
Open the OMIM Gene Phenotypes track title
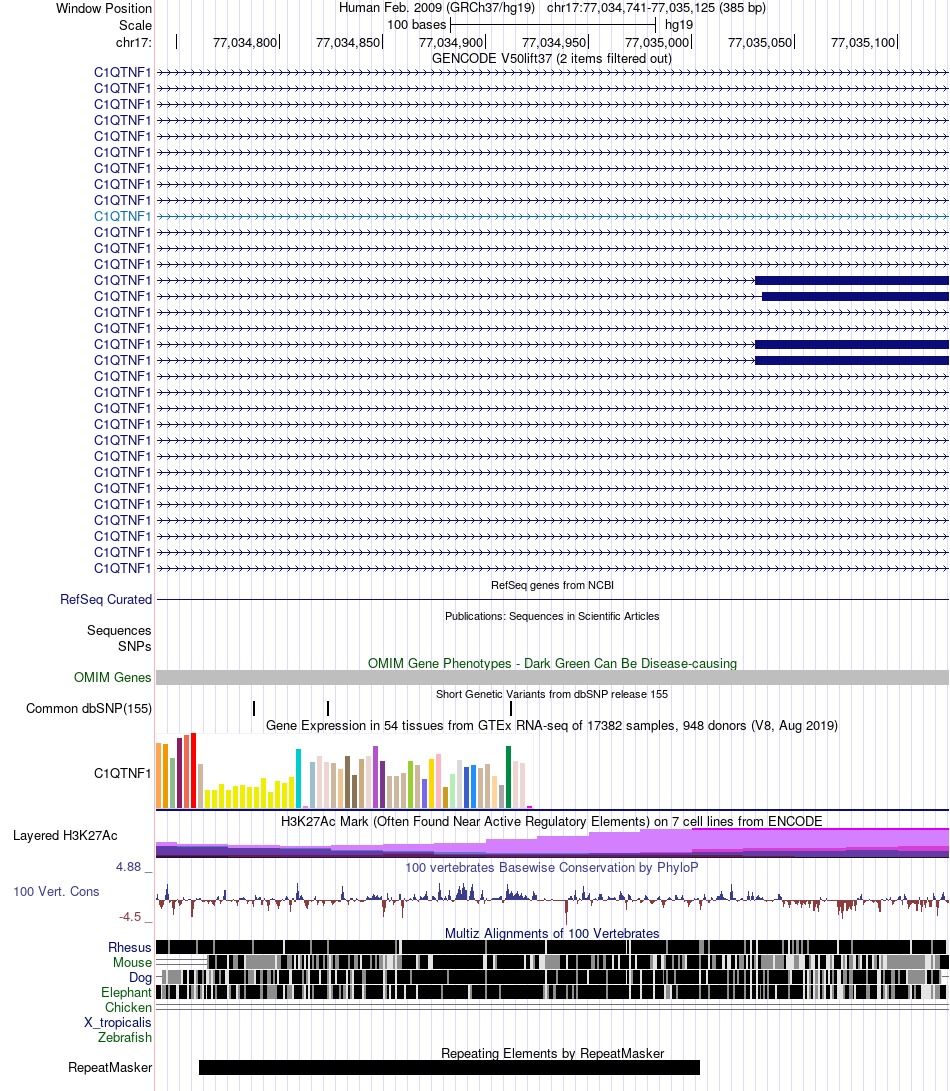552,663
